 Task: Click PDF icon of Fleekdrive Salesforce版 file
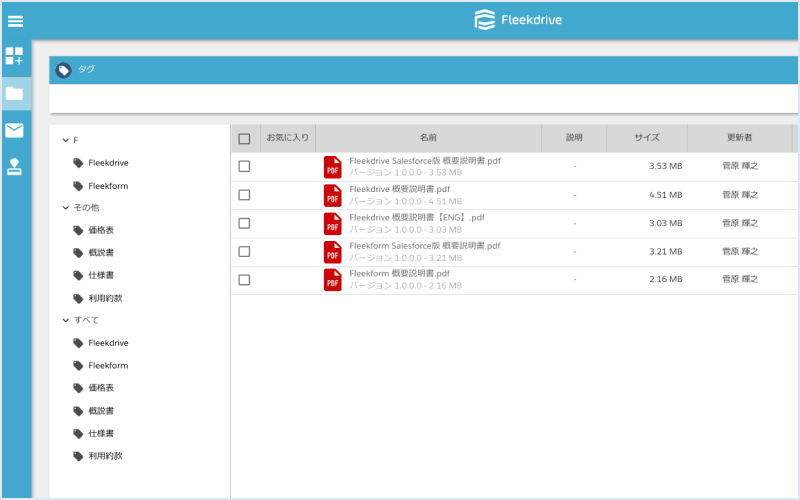point(333,167)
